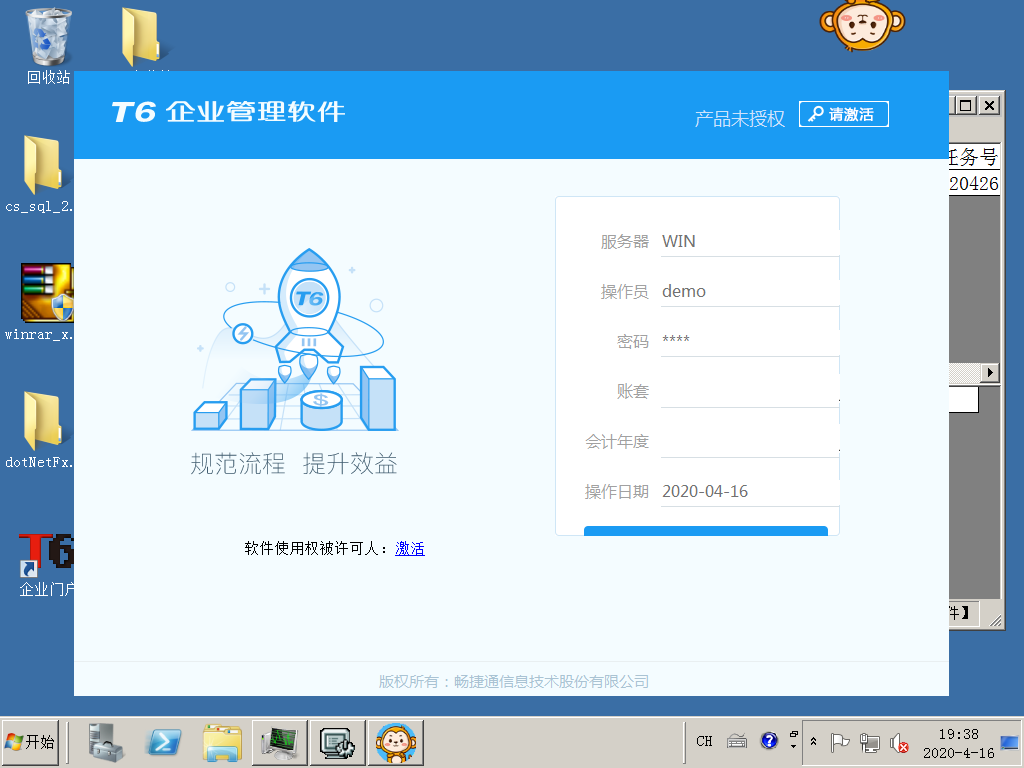Image resolution: width=1024 pixels, height=768 pixels.
Task: Open the 开始 Start menu
Action: click(31, 742)
